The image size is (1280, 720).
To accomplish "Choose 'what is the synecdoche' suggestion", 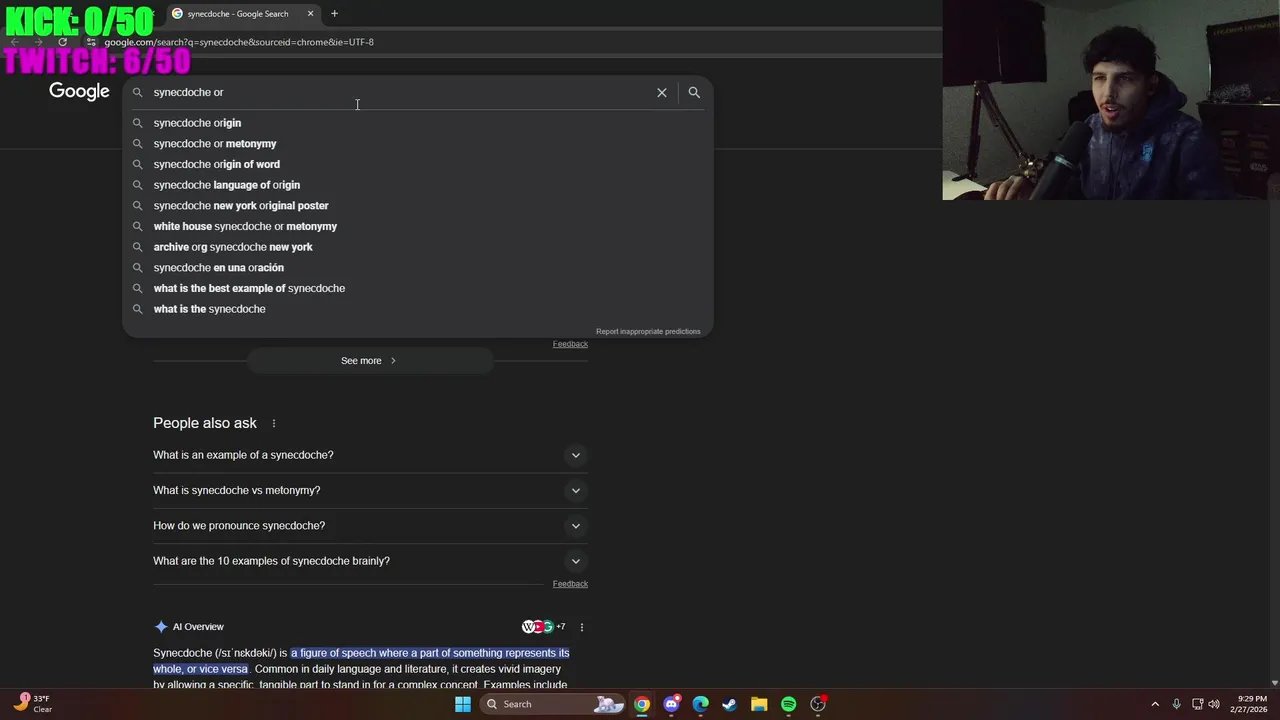I will point(418,309).
